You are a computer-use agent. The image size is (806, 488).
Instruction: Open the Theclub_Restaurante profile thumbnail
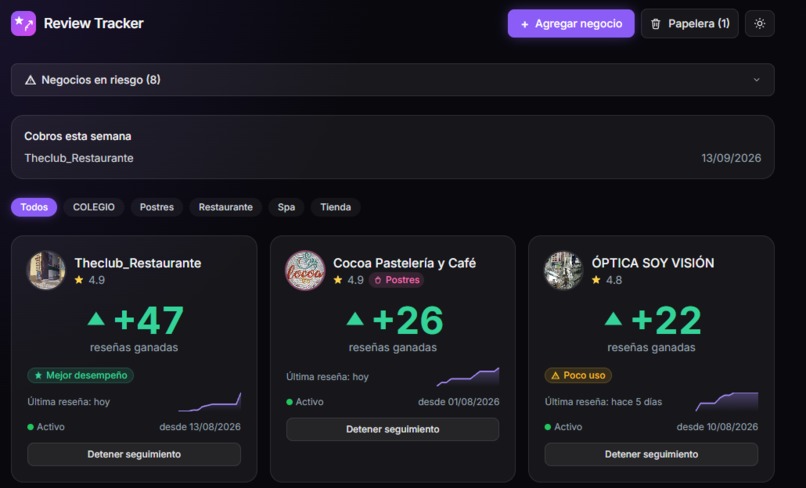[46, 270]
